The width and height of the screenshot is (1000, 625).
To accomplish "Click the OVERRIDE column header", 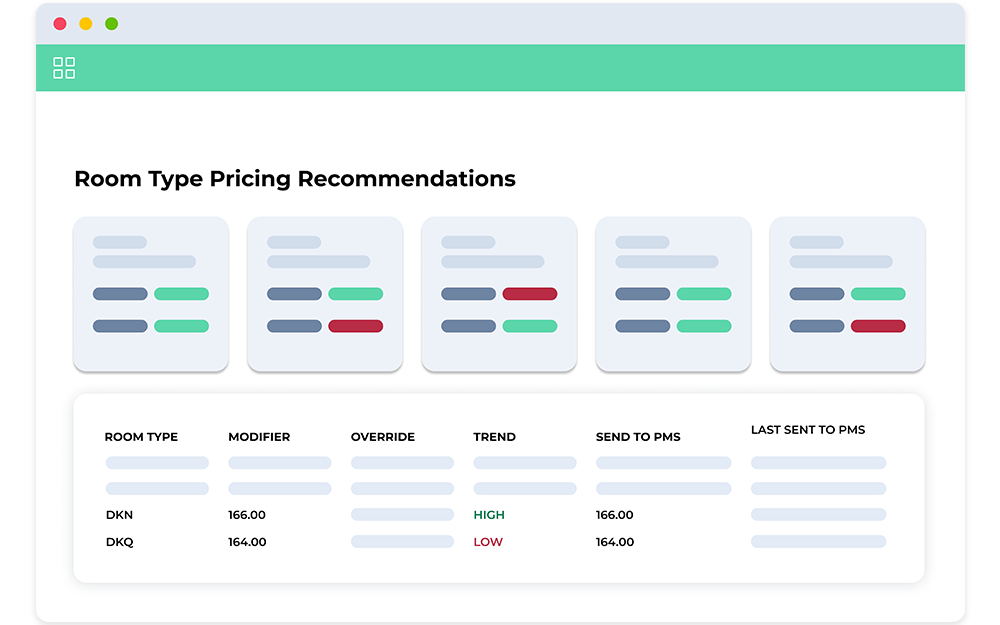I will pos(382,437).
